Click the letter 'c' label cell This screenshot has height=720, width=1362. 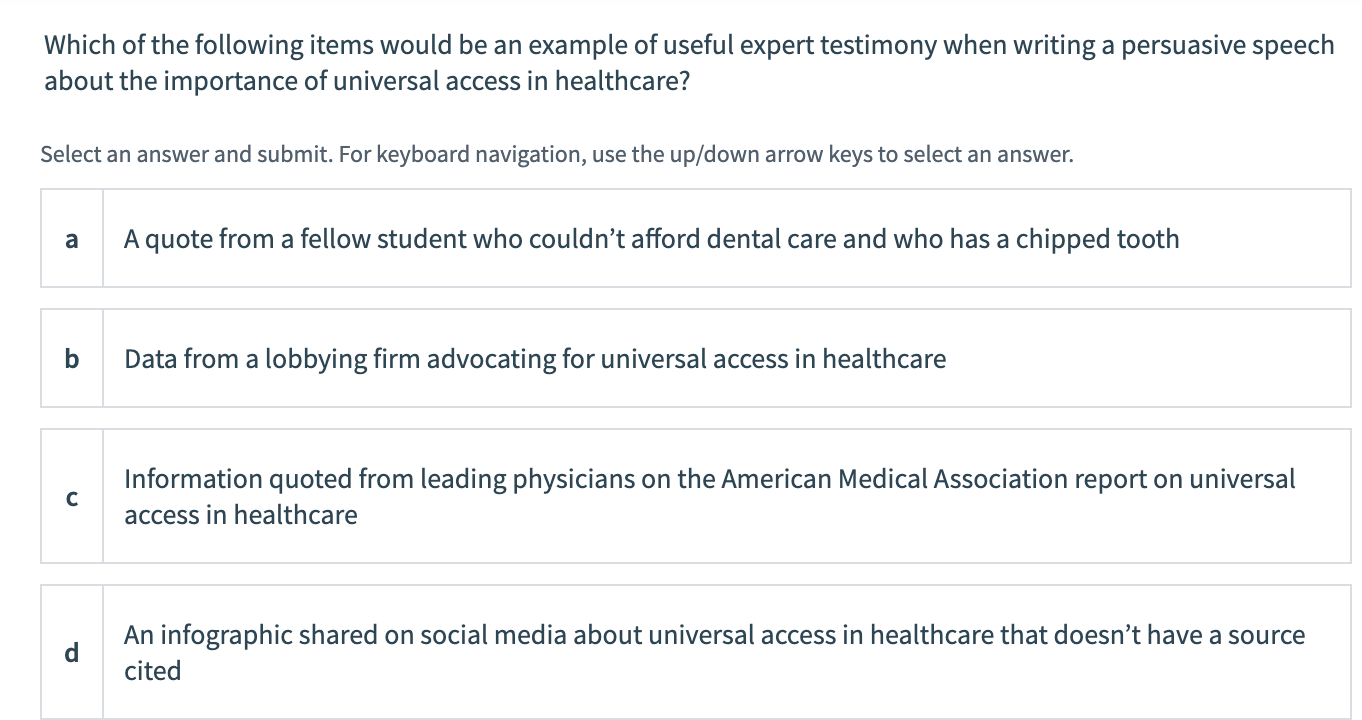[x=70, y=496]
